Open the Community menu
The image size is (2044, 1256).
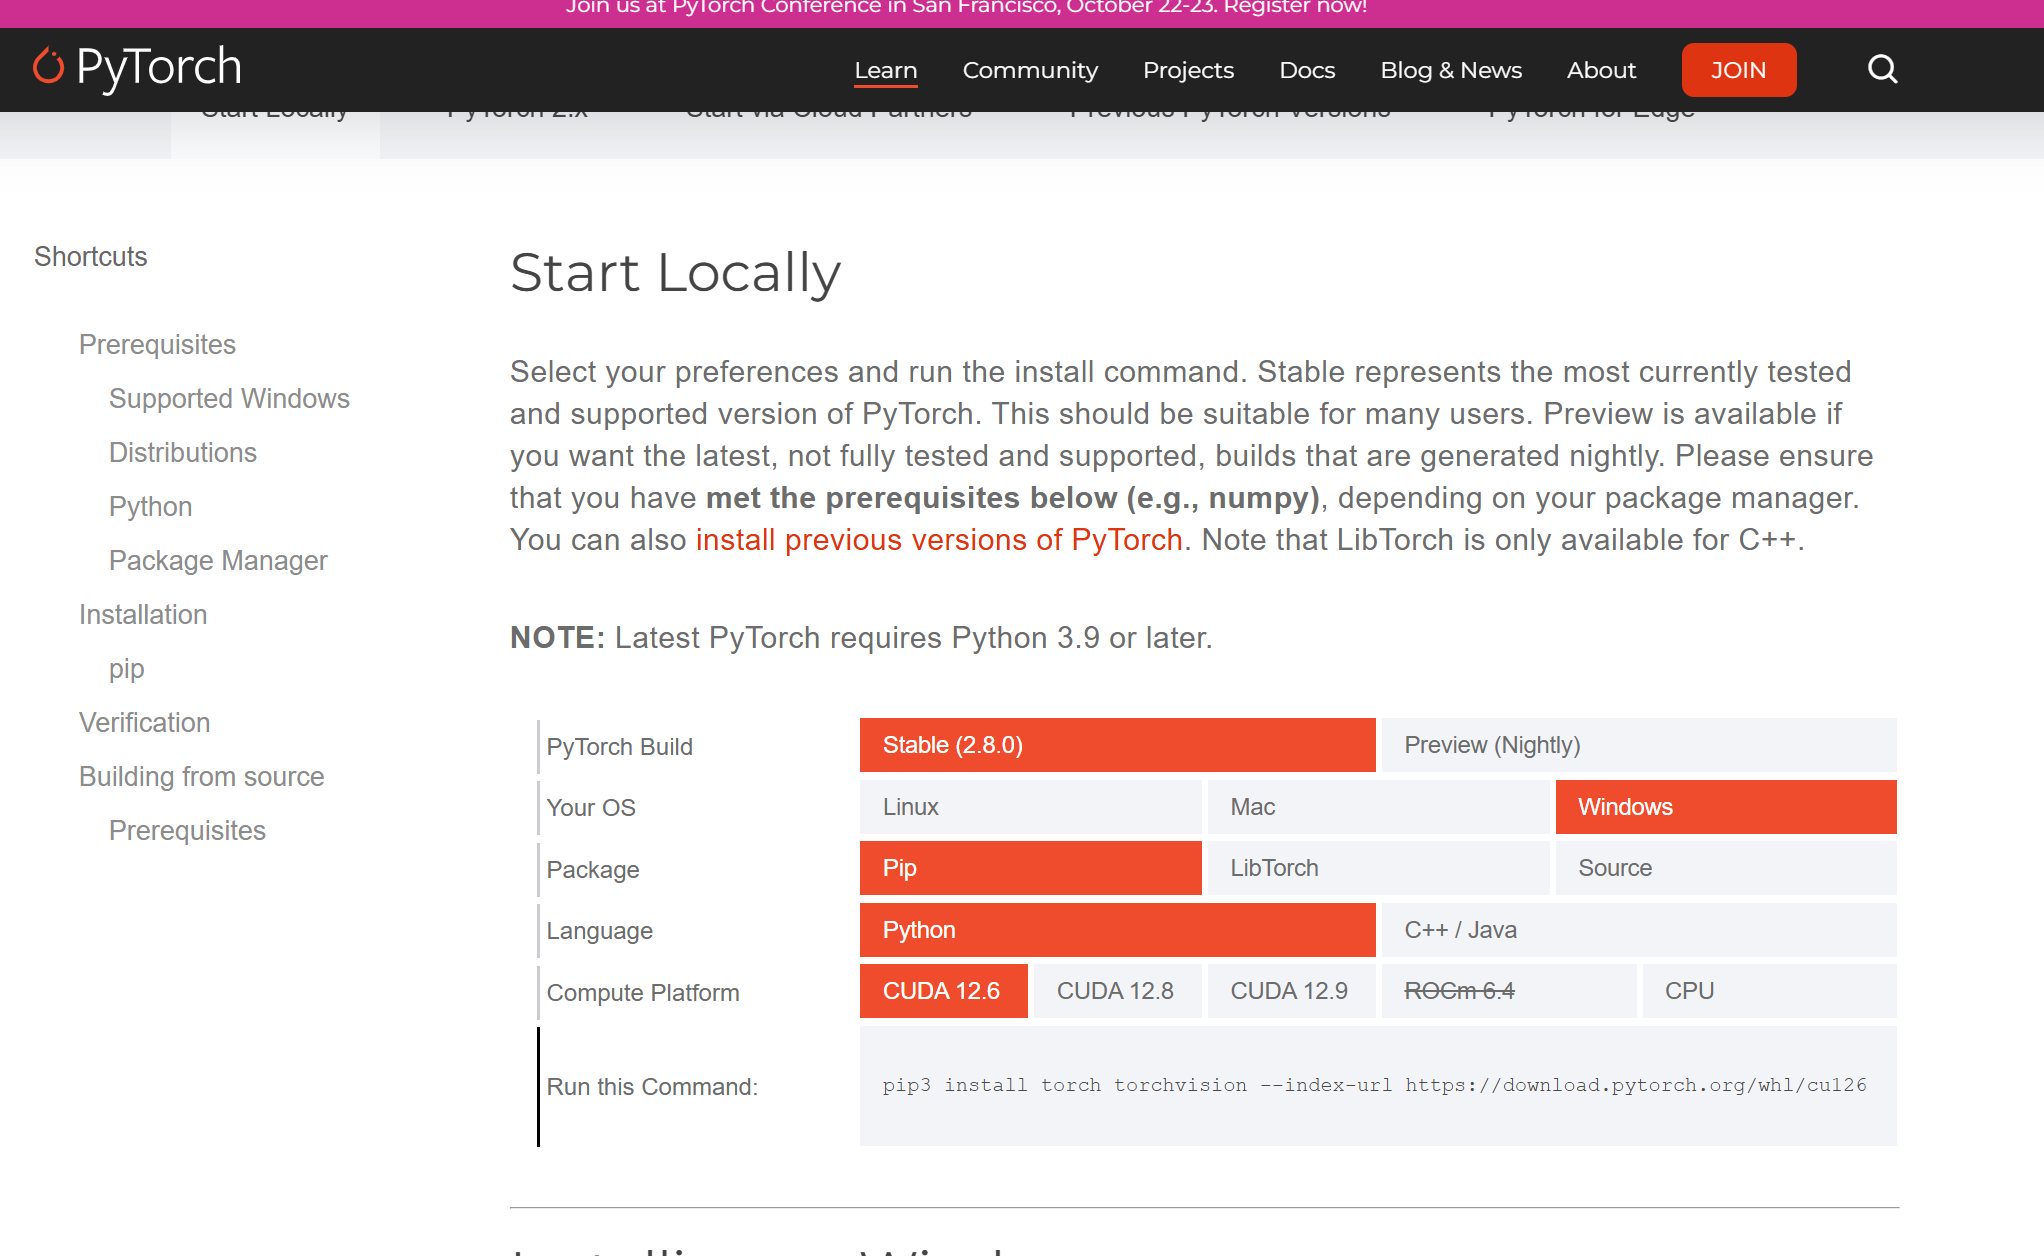pyautogui.click(x=1030, y=70)
